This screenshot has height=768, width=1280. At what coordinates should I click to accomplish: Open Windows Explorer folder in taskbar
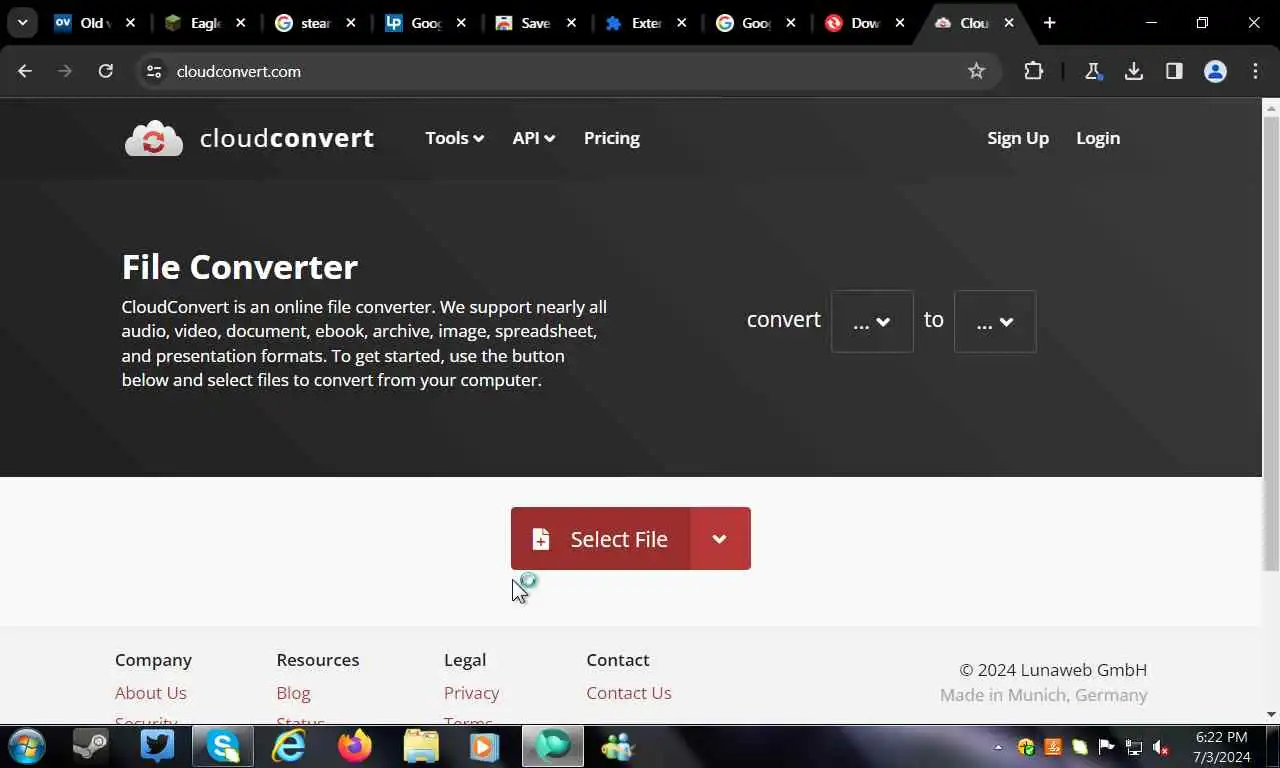(x=421, y=747)
